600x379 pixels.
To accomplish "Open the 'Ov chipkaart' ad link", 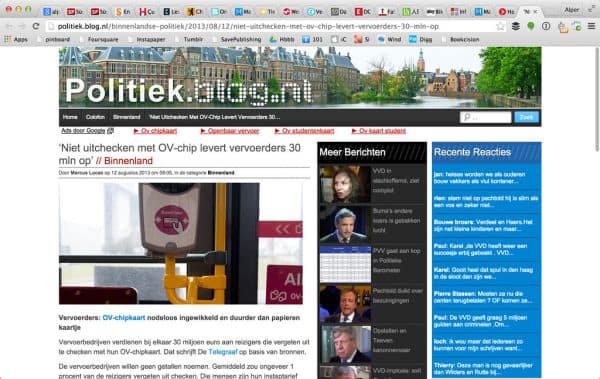I will pos(155,131).
